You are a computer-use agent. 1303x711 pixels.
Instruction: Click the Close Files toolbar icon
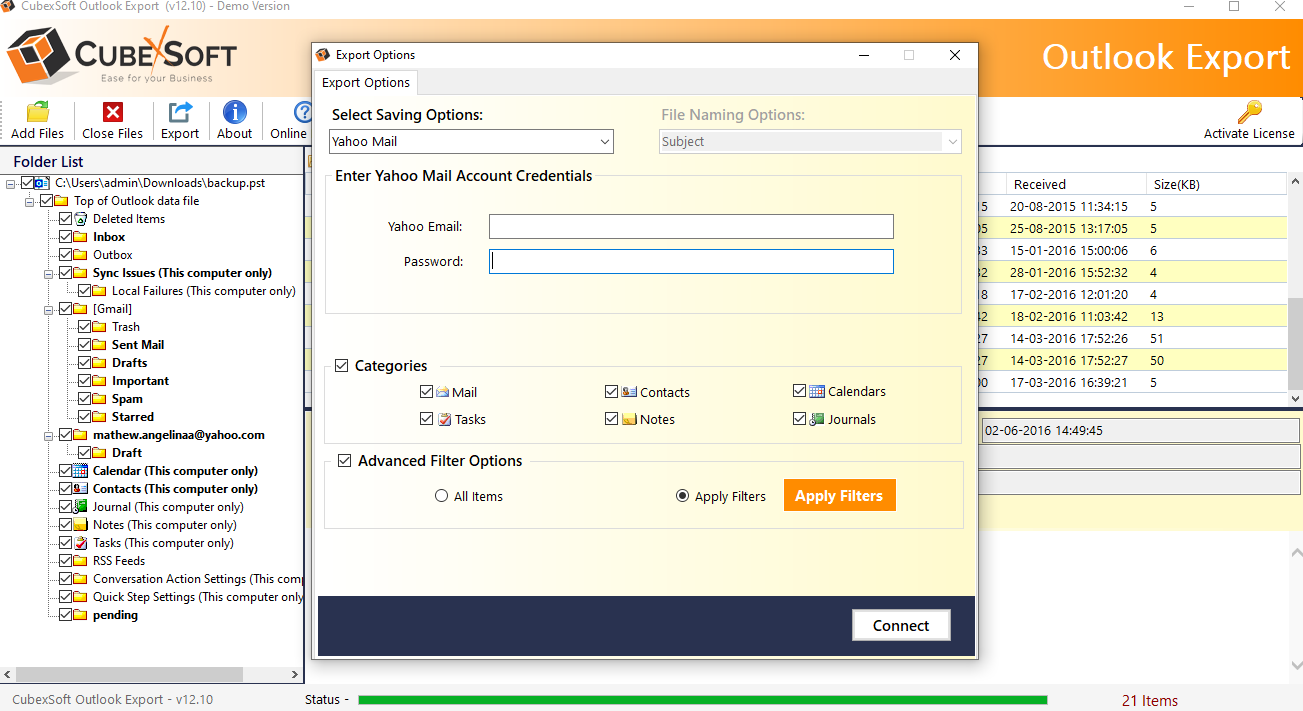tap(113, 112)
